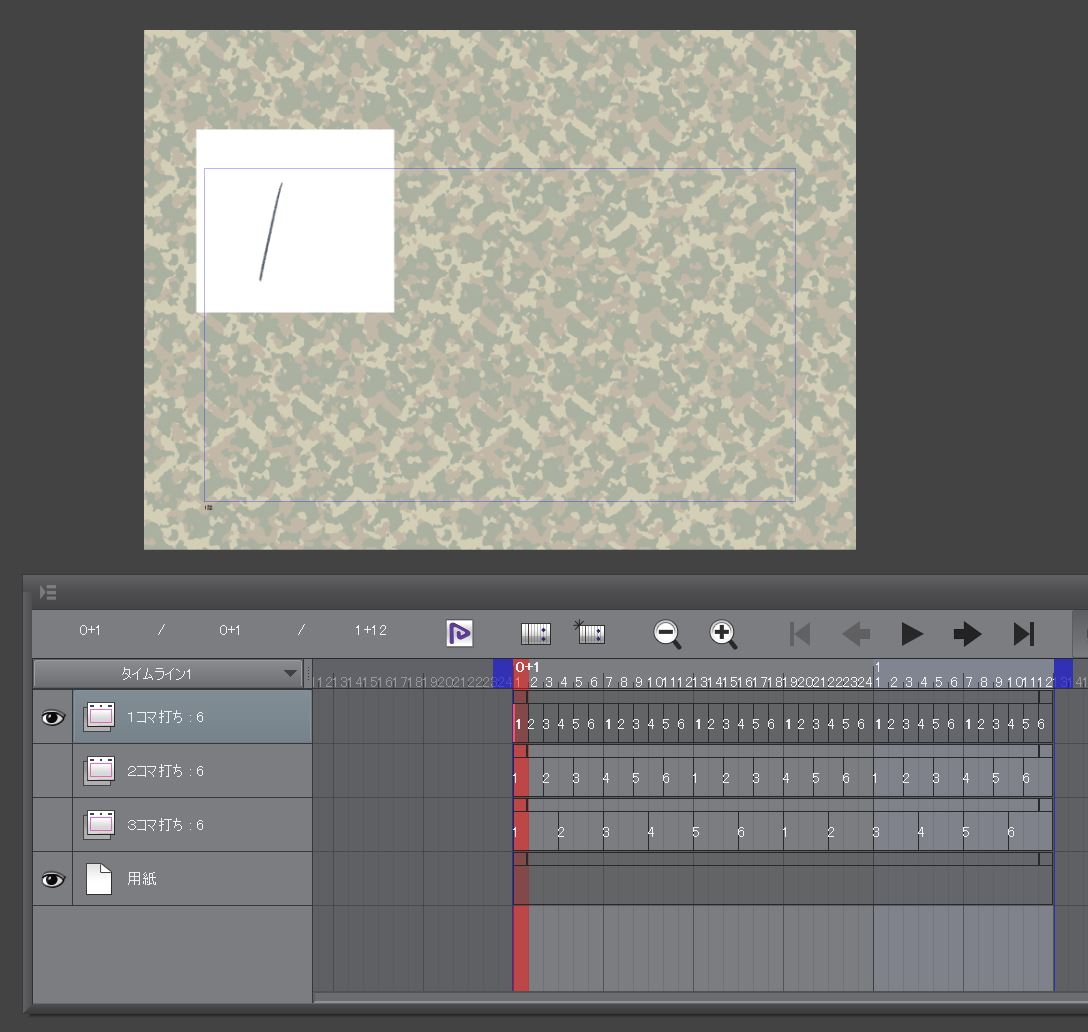Click the purple timeline enable icon
The image size is (1088, 1032).
tap(459, 633)
